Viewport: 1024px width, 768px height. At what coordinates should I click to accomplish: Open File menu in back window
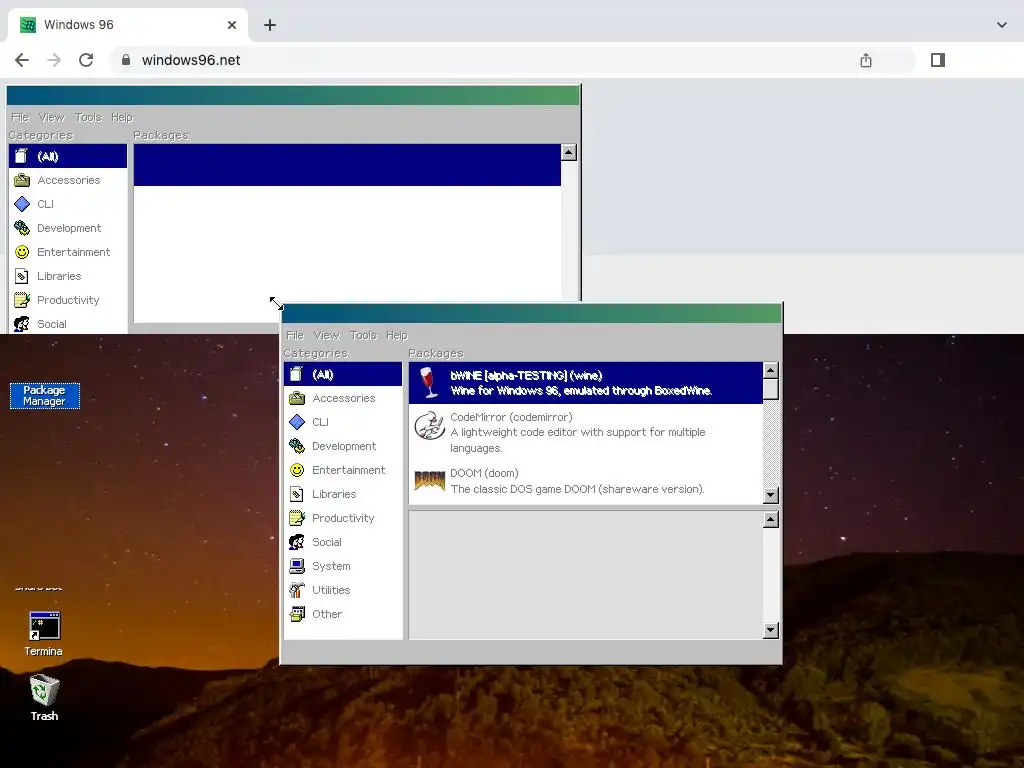coord(20,117)
